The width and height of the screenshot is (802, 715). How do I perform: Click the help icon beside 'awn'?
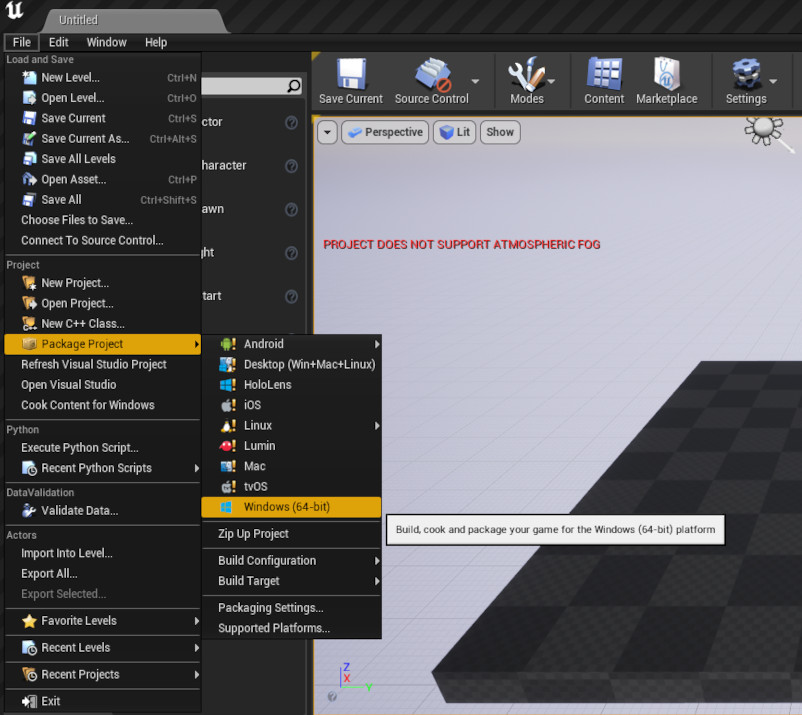click(x=292, y=209)
